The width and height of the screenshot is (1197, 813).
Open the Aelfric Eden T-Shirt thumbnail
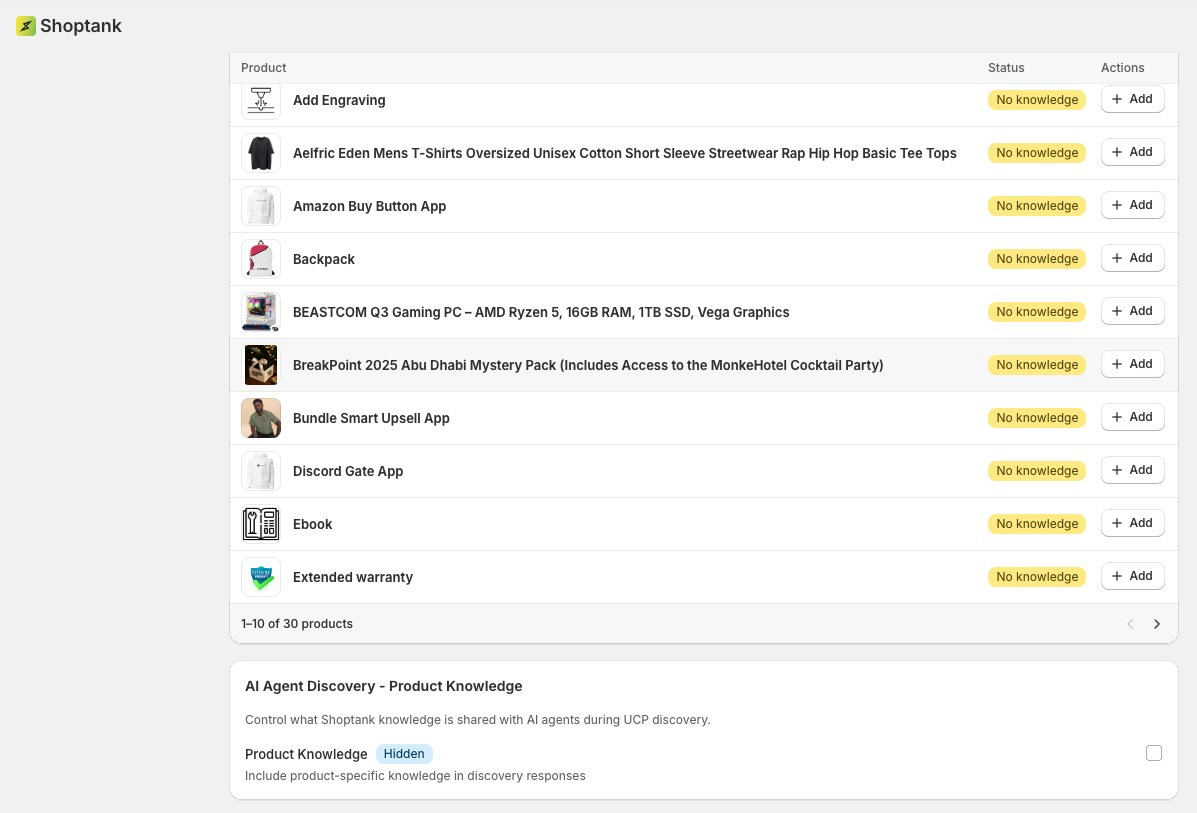(x=261, y=153)
